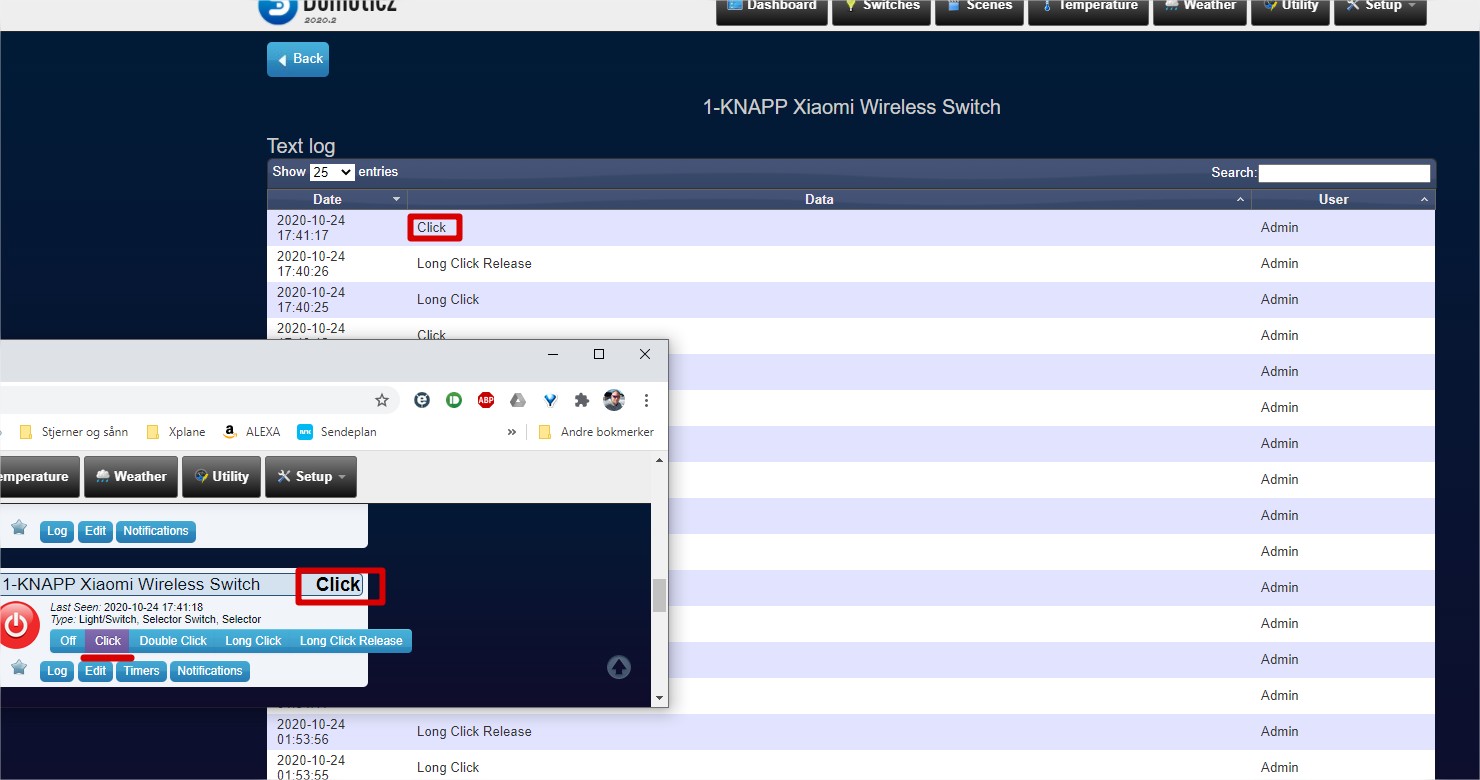Toggle favorite star on 1-KNAPP switch card
Screen dimensions: 1480x780
tap(18, 667)
